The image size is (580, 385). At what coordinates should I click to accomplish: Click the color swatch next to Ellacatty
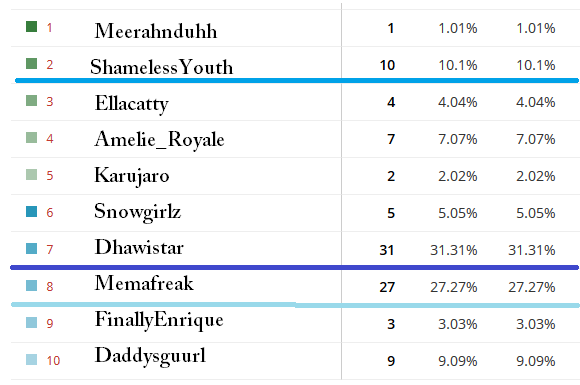pos(31,101)
